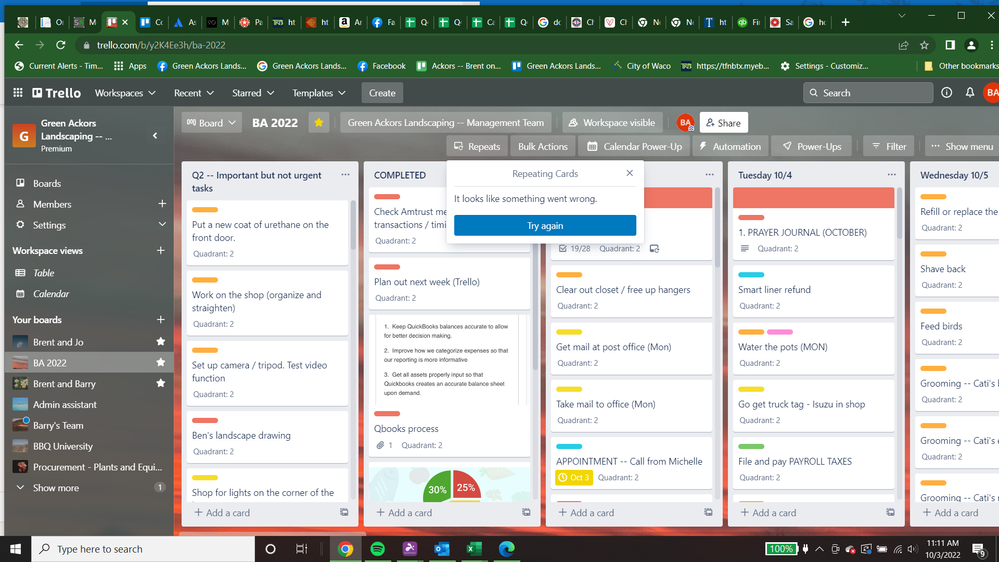This screenshot has width=999, height=562.
Task: Add a card to Tuesday 10/4 list
Action: (768, 512)
